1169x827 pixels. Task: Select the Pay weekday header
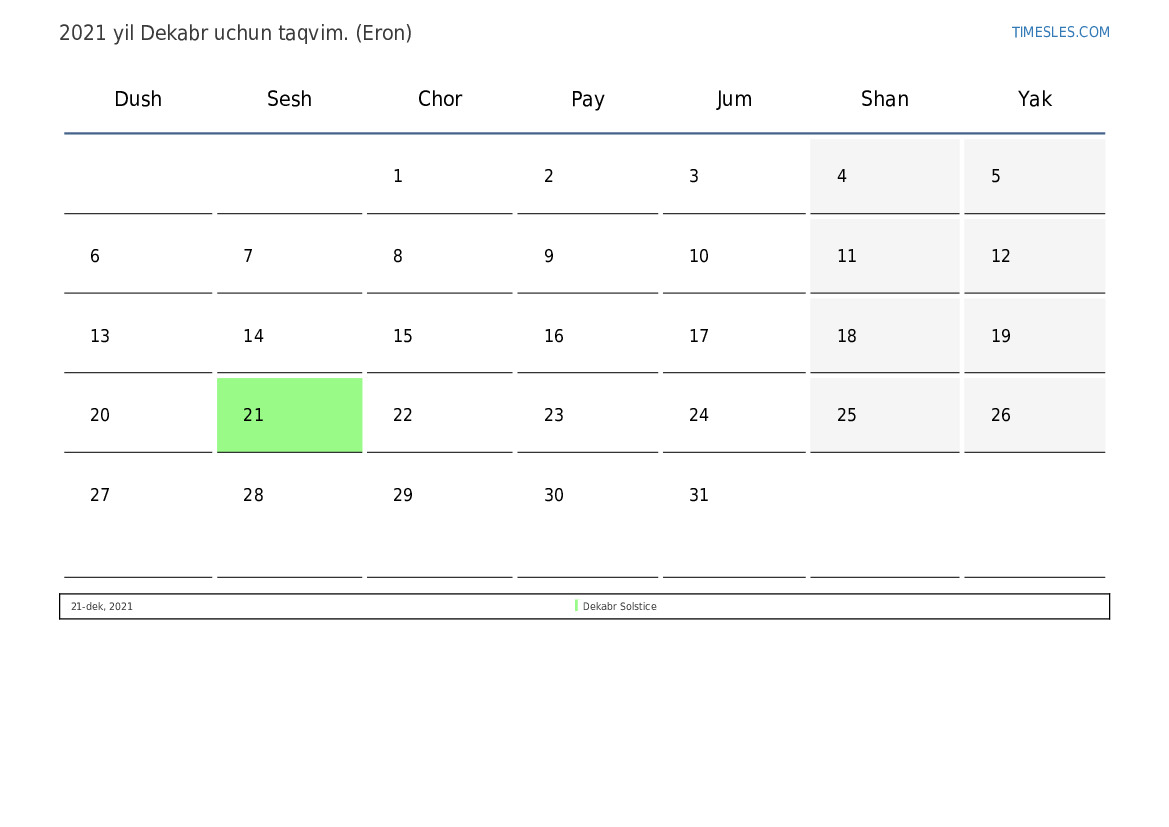[x=588, y=99]
